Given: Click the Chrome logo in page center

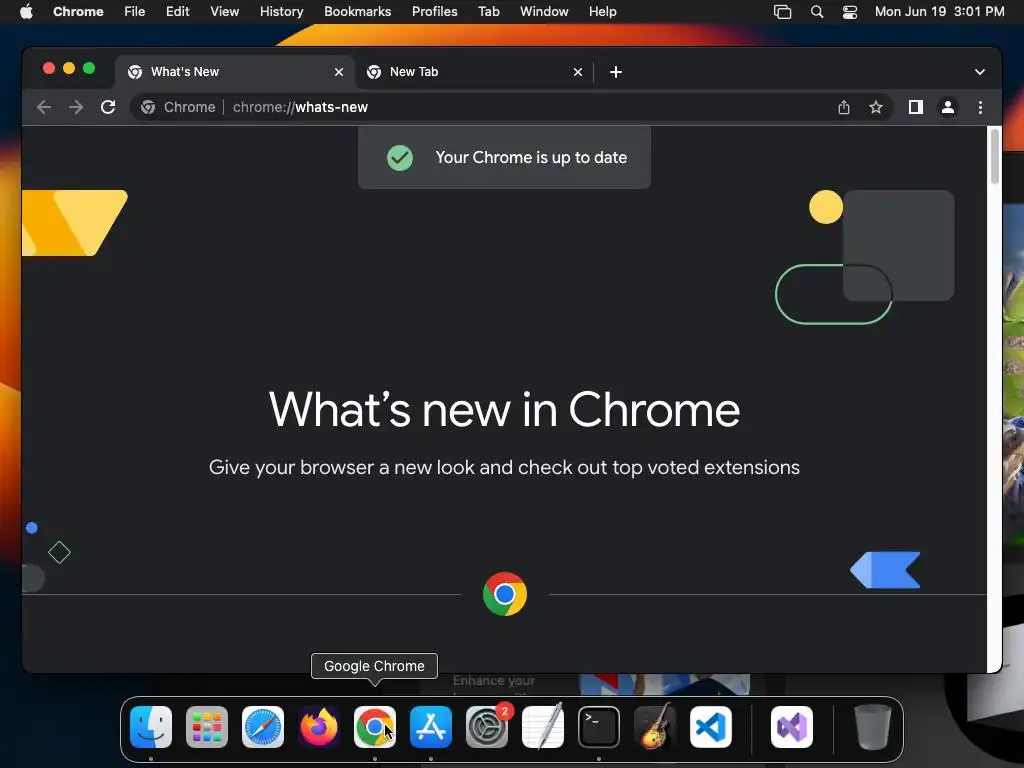Looking at the screenshot, I should tap(505, 594).
